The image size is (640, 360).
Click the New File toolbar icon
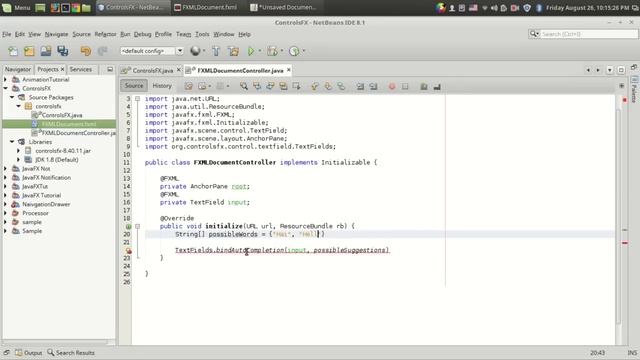[x=13, y=51]
